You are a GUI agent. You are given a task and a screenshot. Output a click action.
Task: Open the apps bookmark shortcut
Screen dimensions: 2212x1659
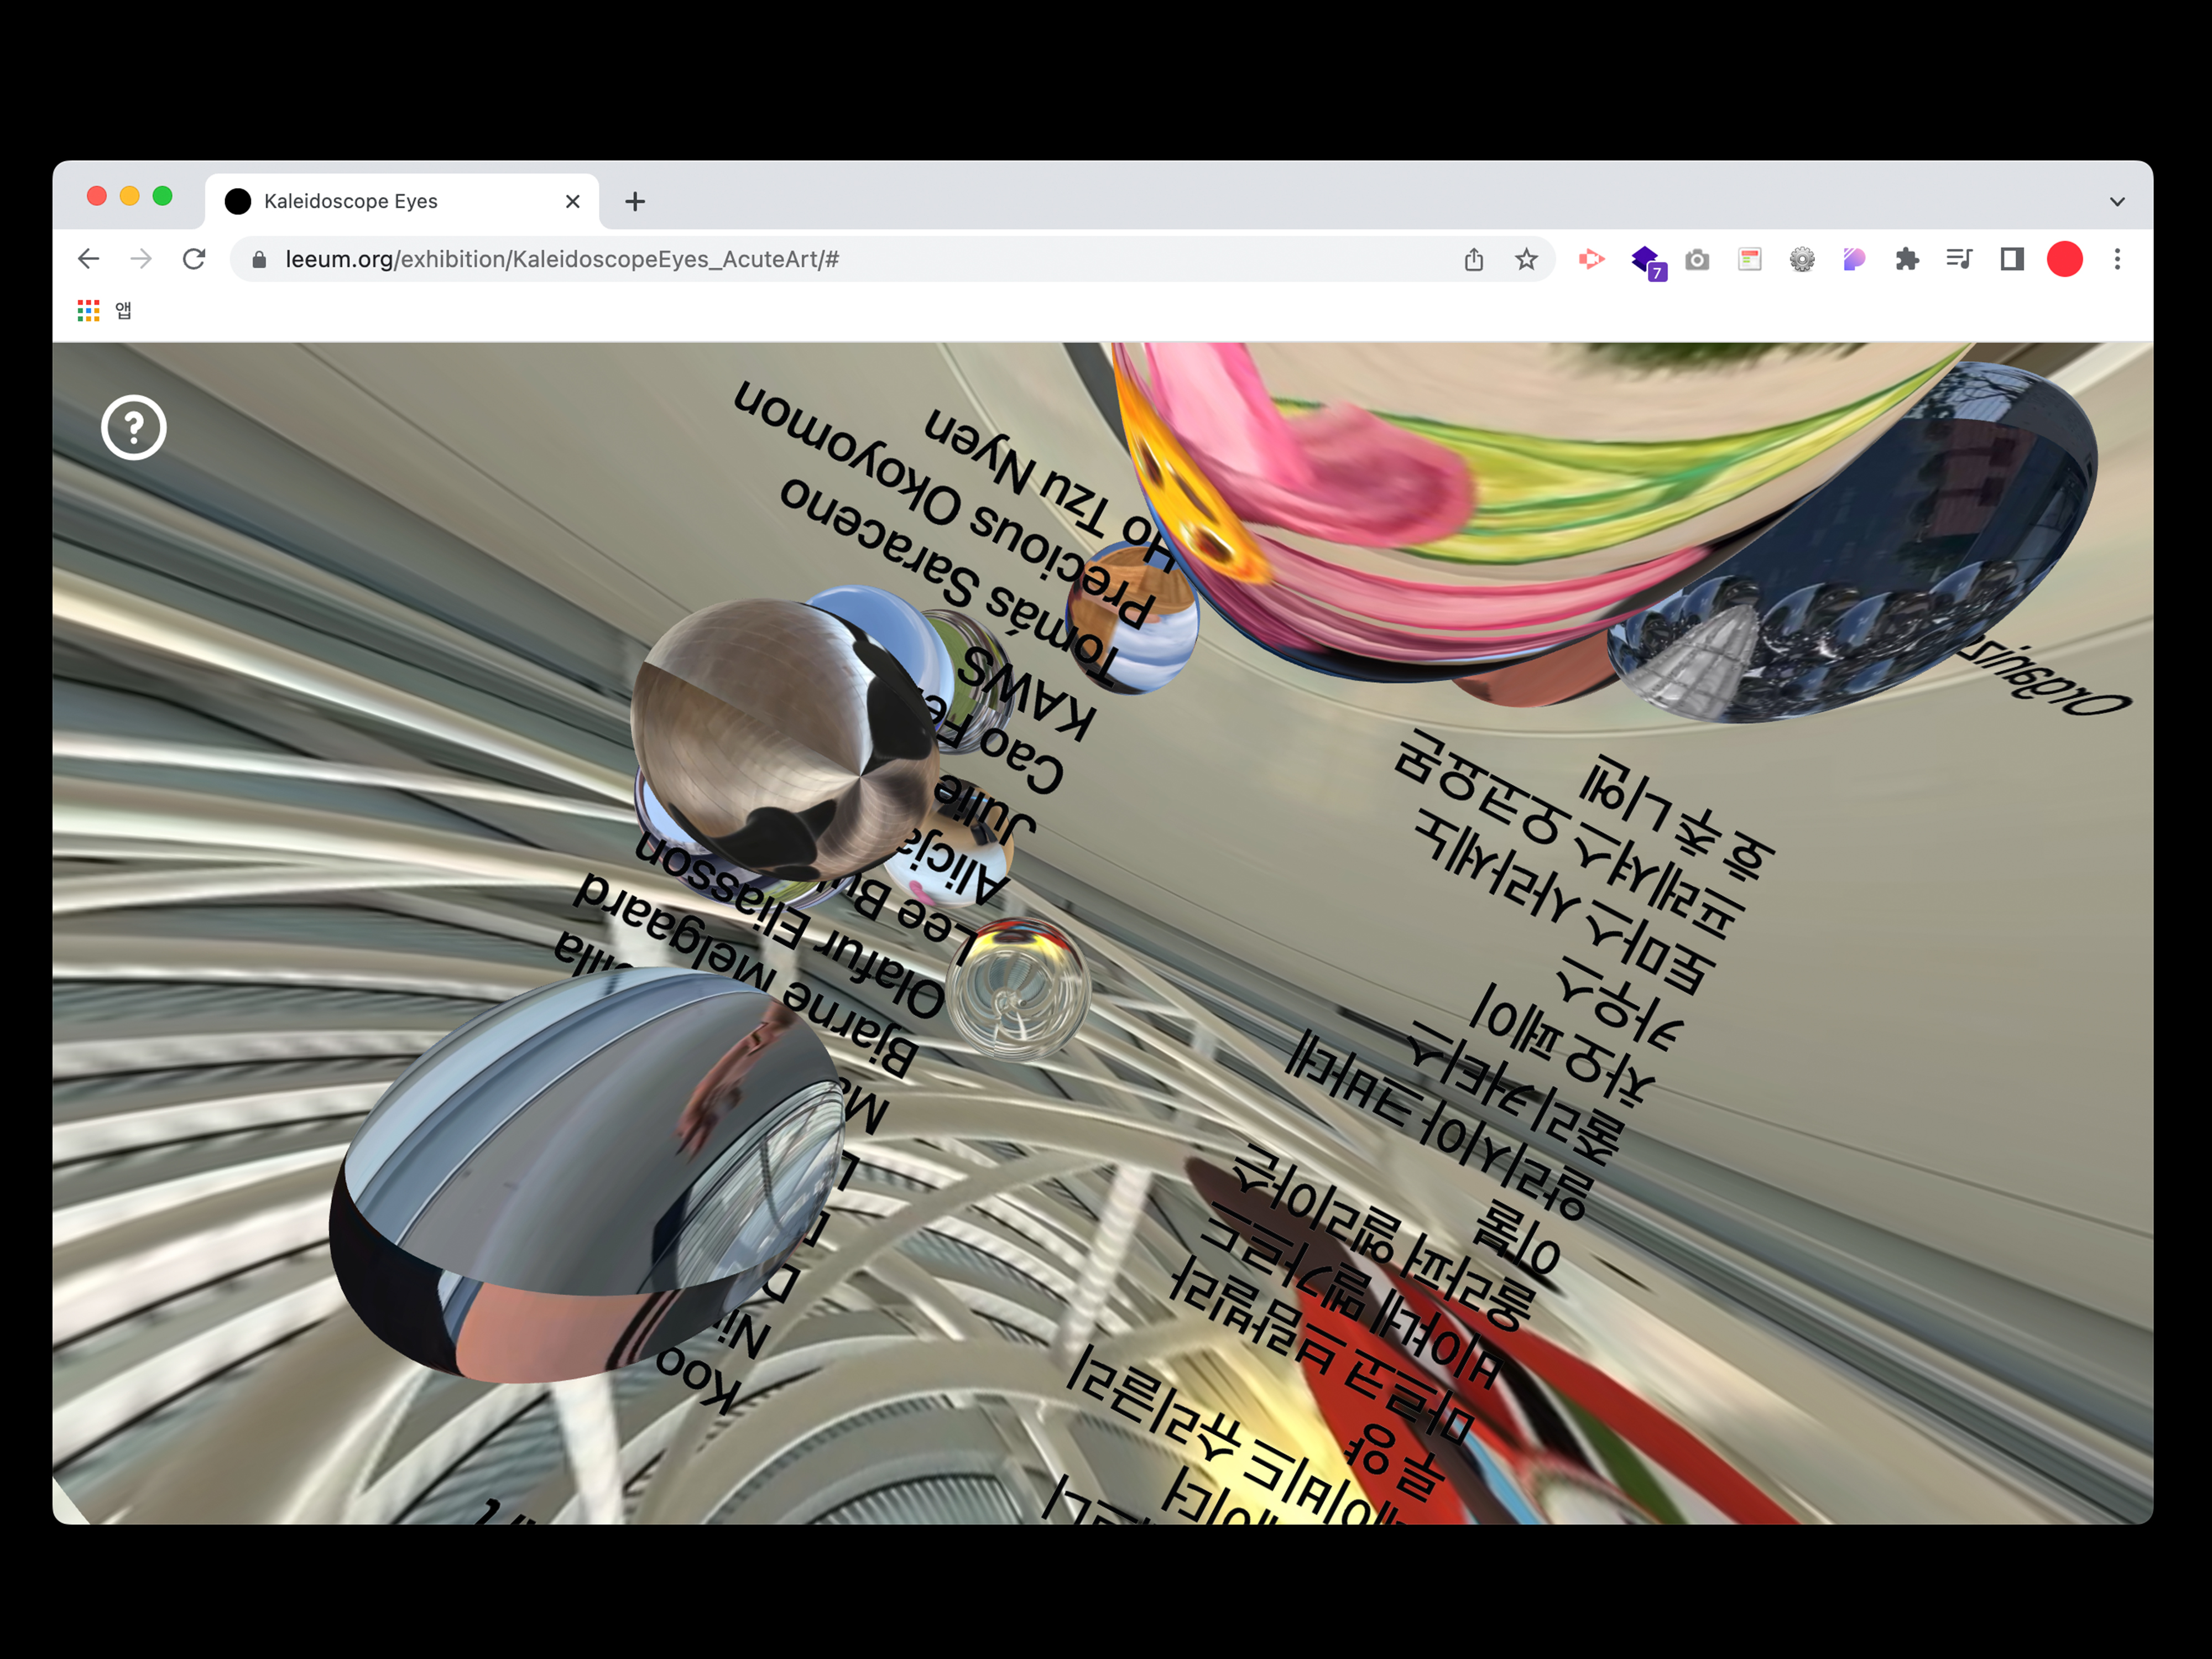pos(104,311)
